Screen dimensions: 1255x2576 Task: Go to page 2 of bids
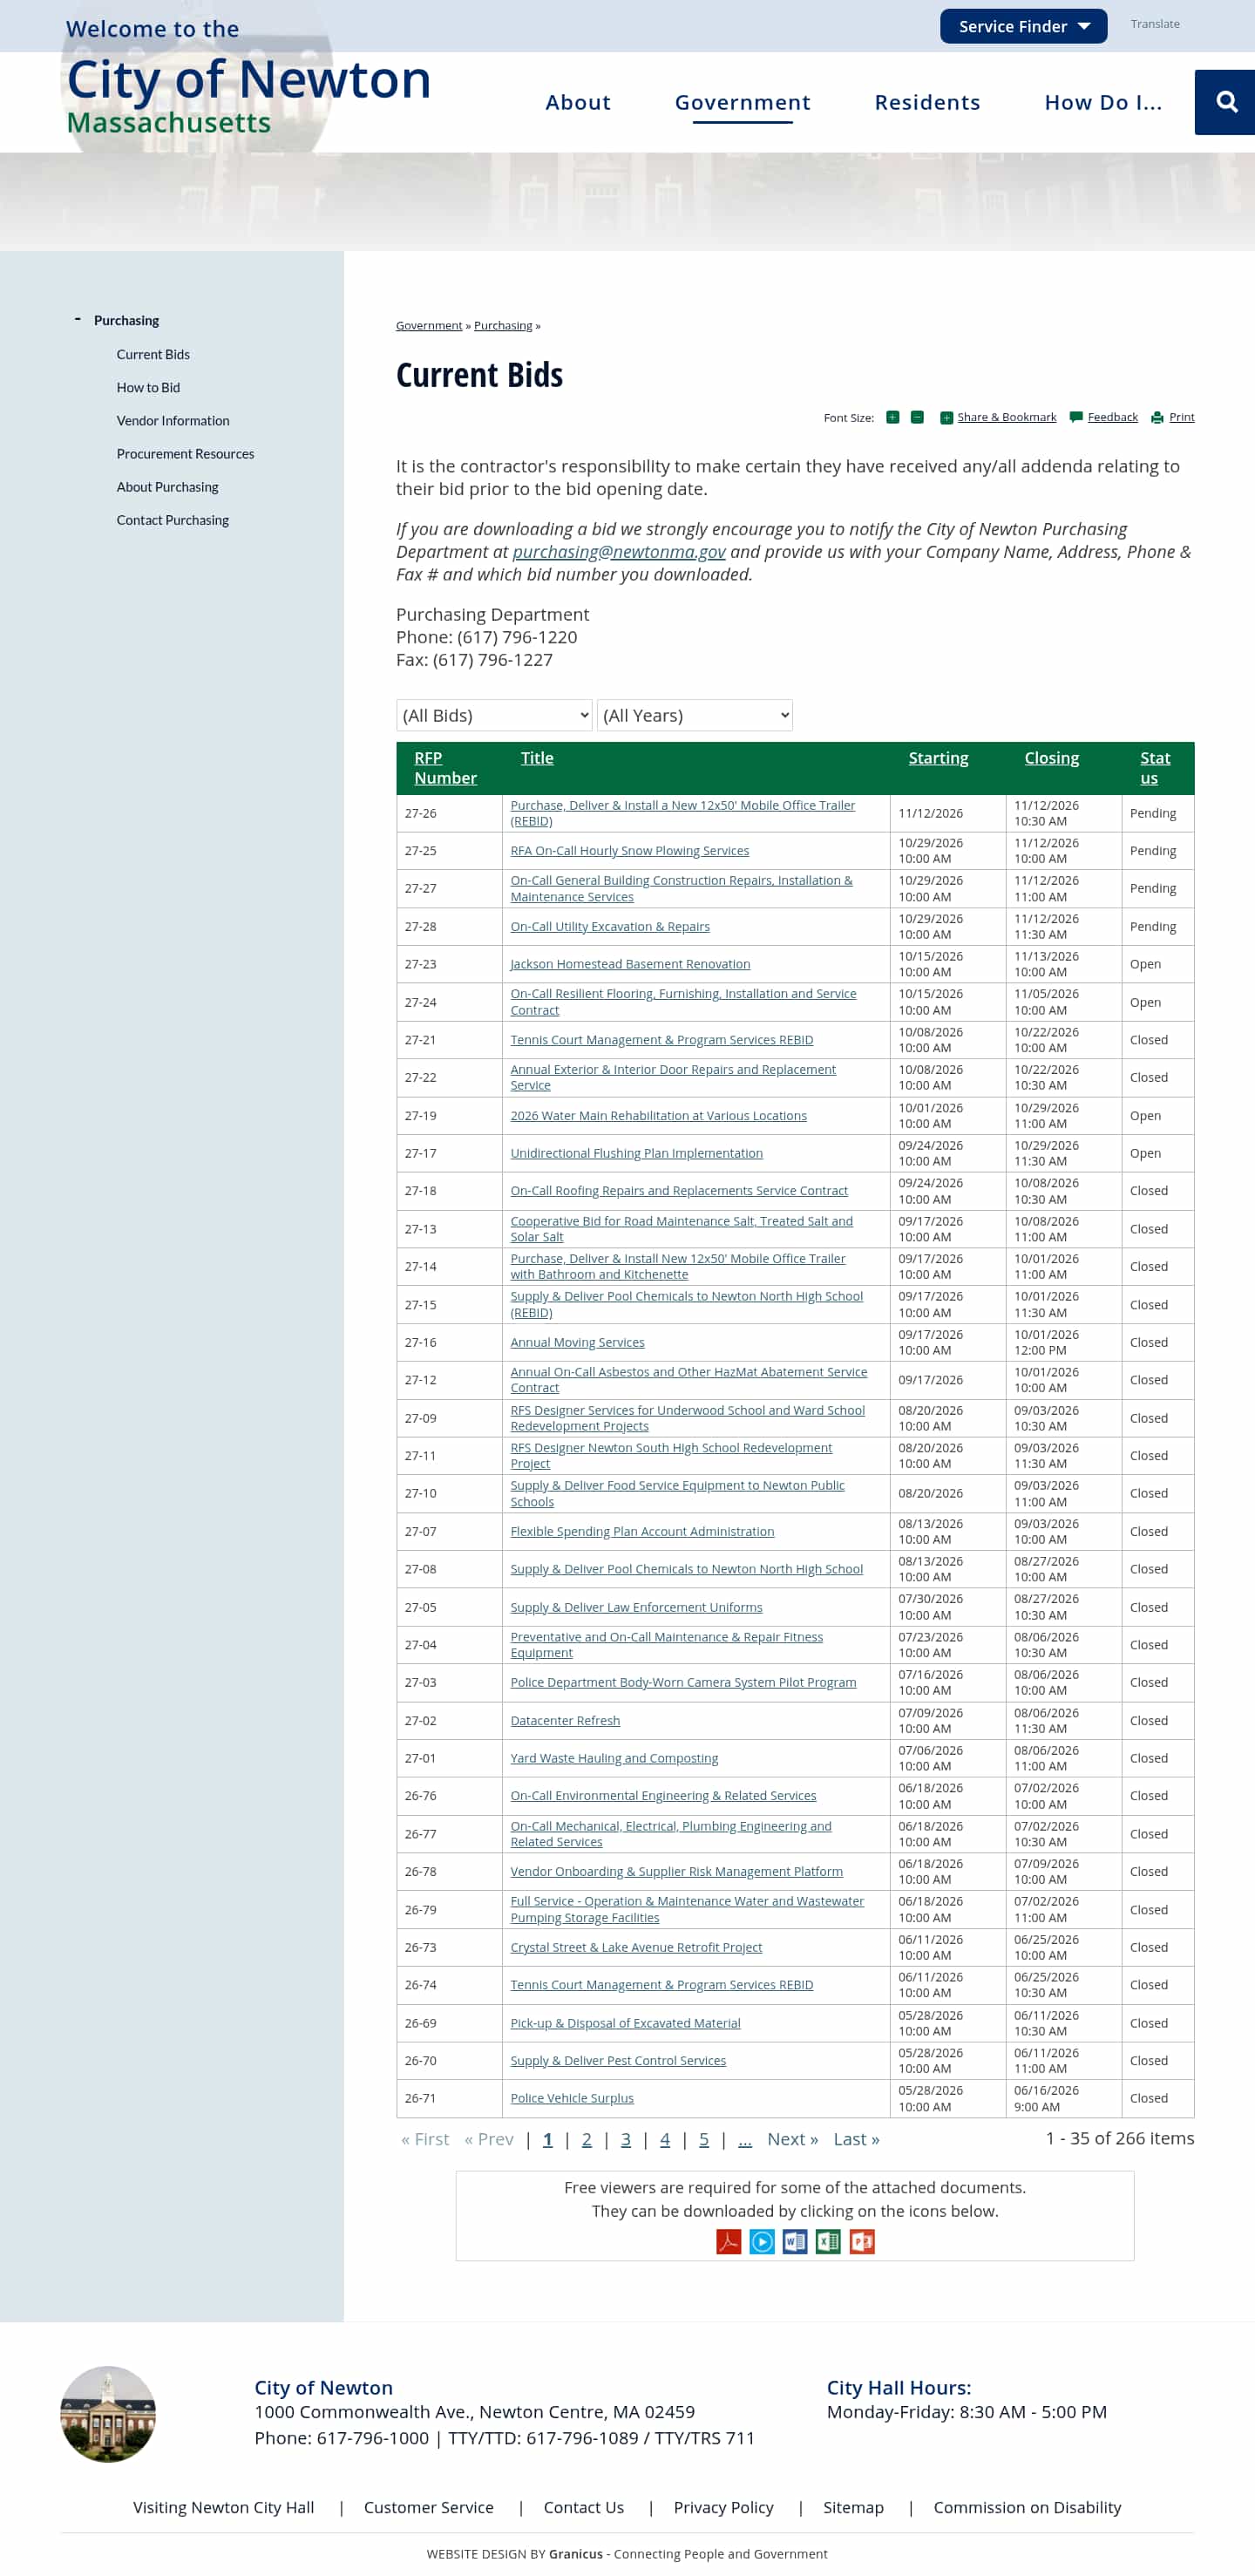pos(587,2139)
